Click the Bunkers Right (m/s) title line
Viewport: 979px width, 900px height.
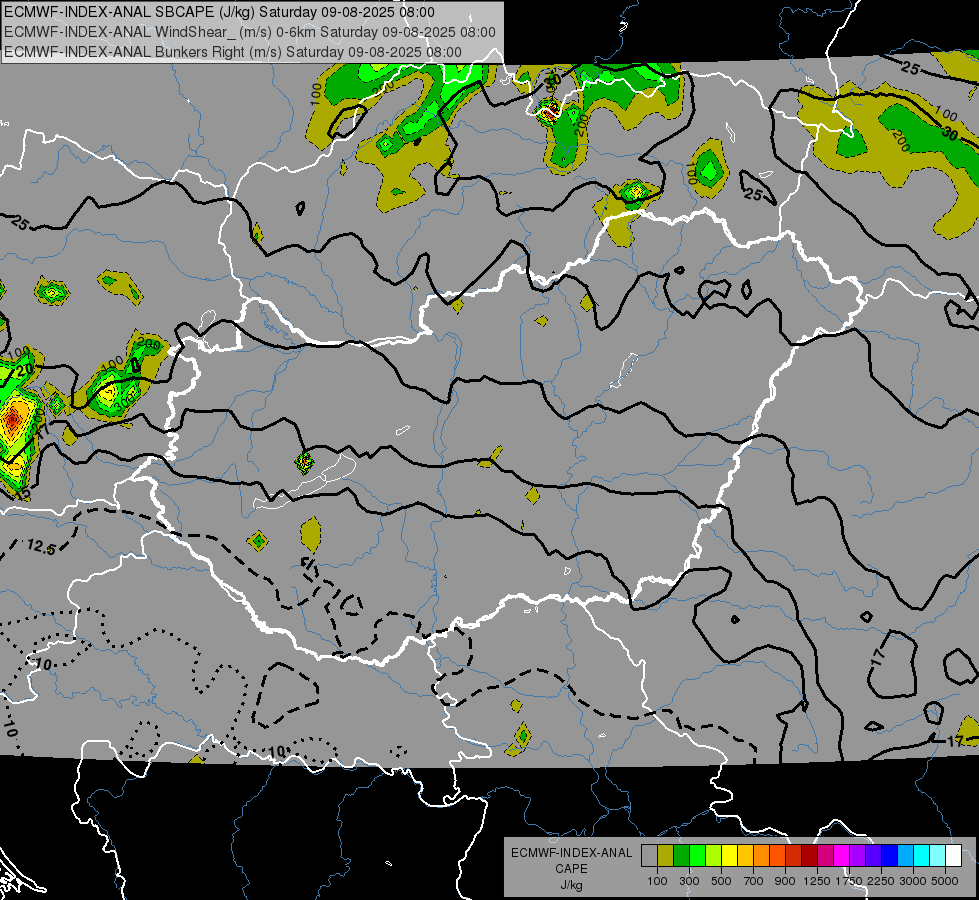coord(233,52)
